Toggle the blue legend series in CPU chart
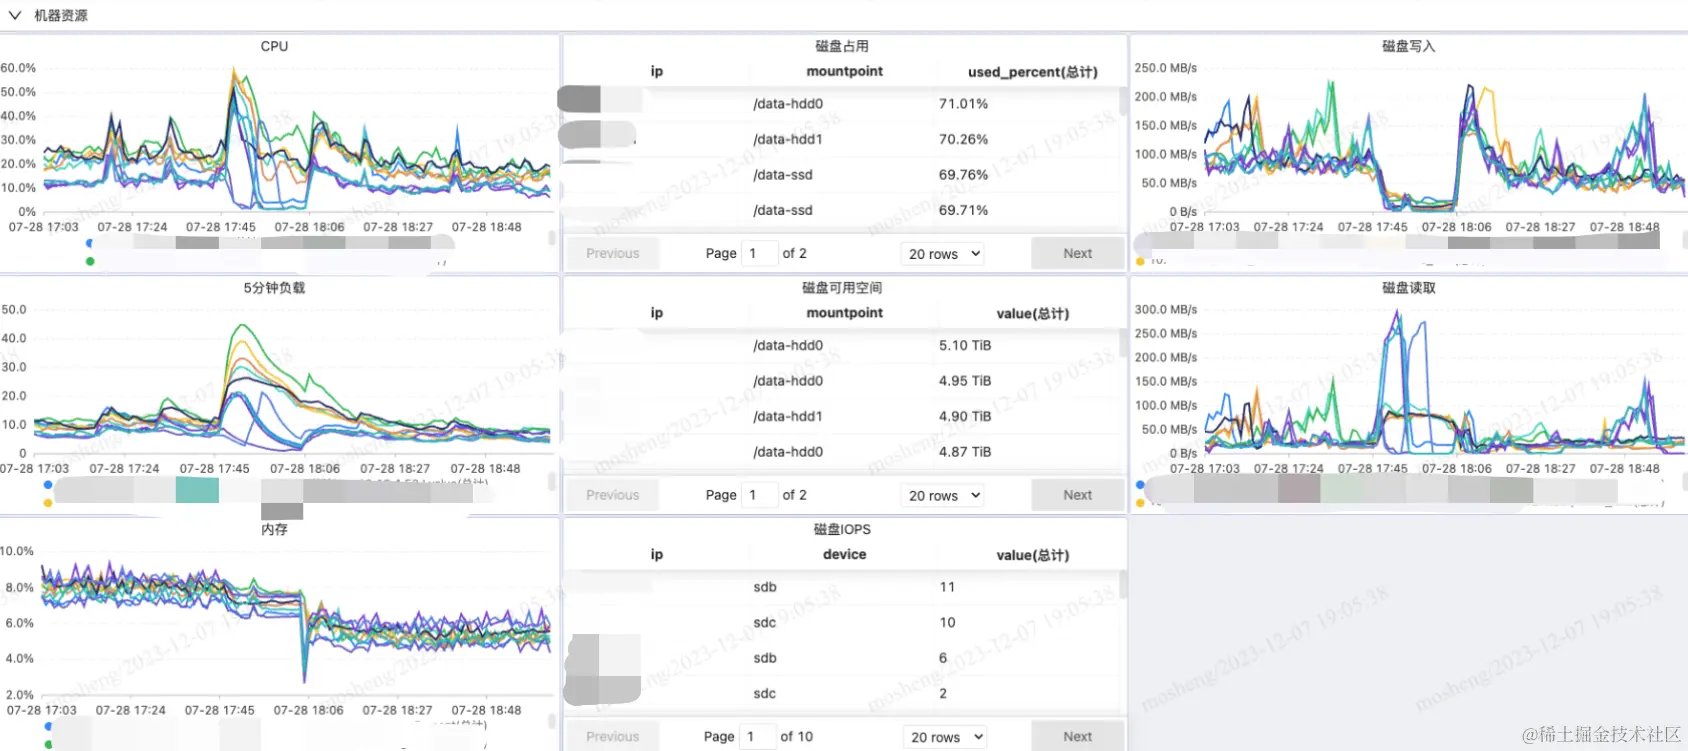 click(x=90, y=243)
